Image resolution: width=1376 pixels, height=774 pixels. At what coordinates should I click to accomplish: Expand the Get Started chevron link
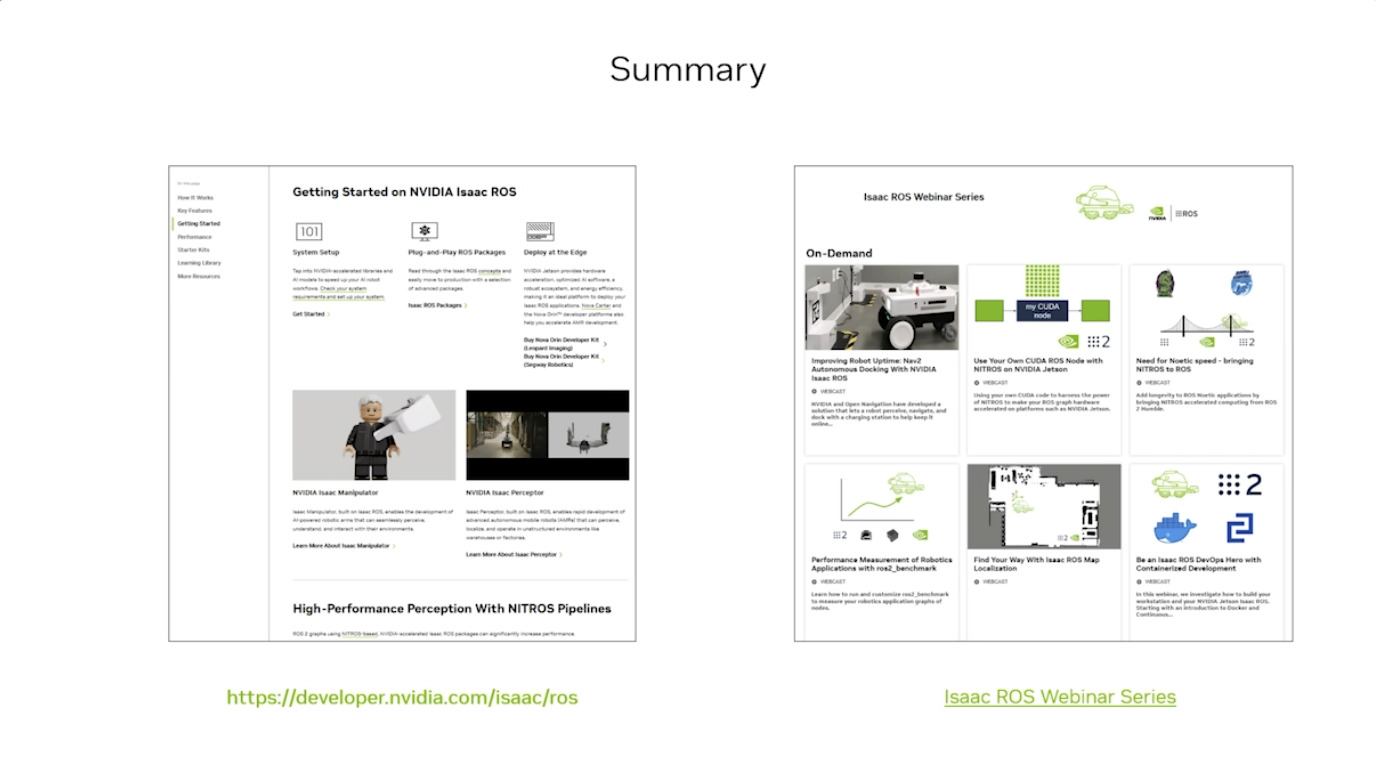[x=311, y=314]
